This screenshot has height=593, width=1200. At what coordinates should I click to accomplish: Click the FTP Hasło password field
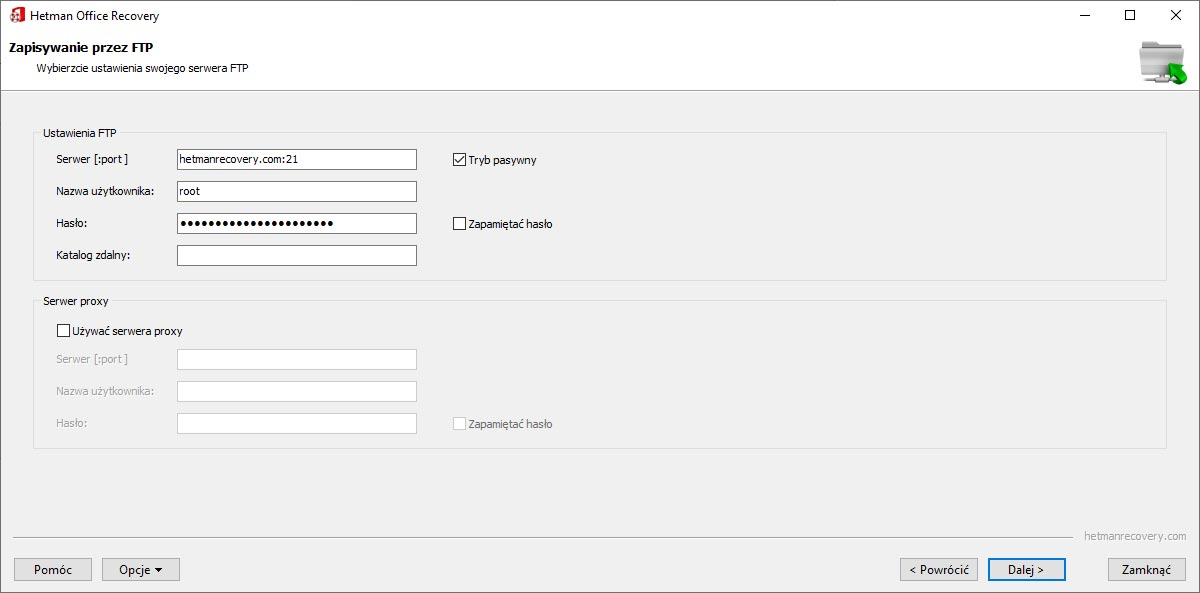(x=297, y=223)
